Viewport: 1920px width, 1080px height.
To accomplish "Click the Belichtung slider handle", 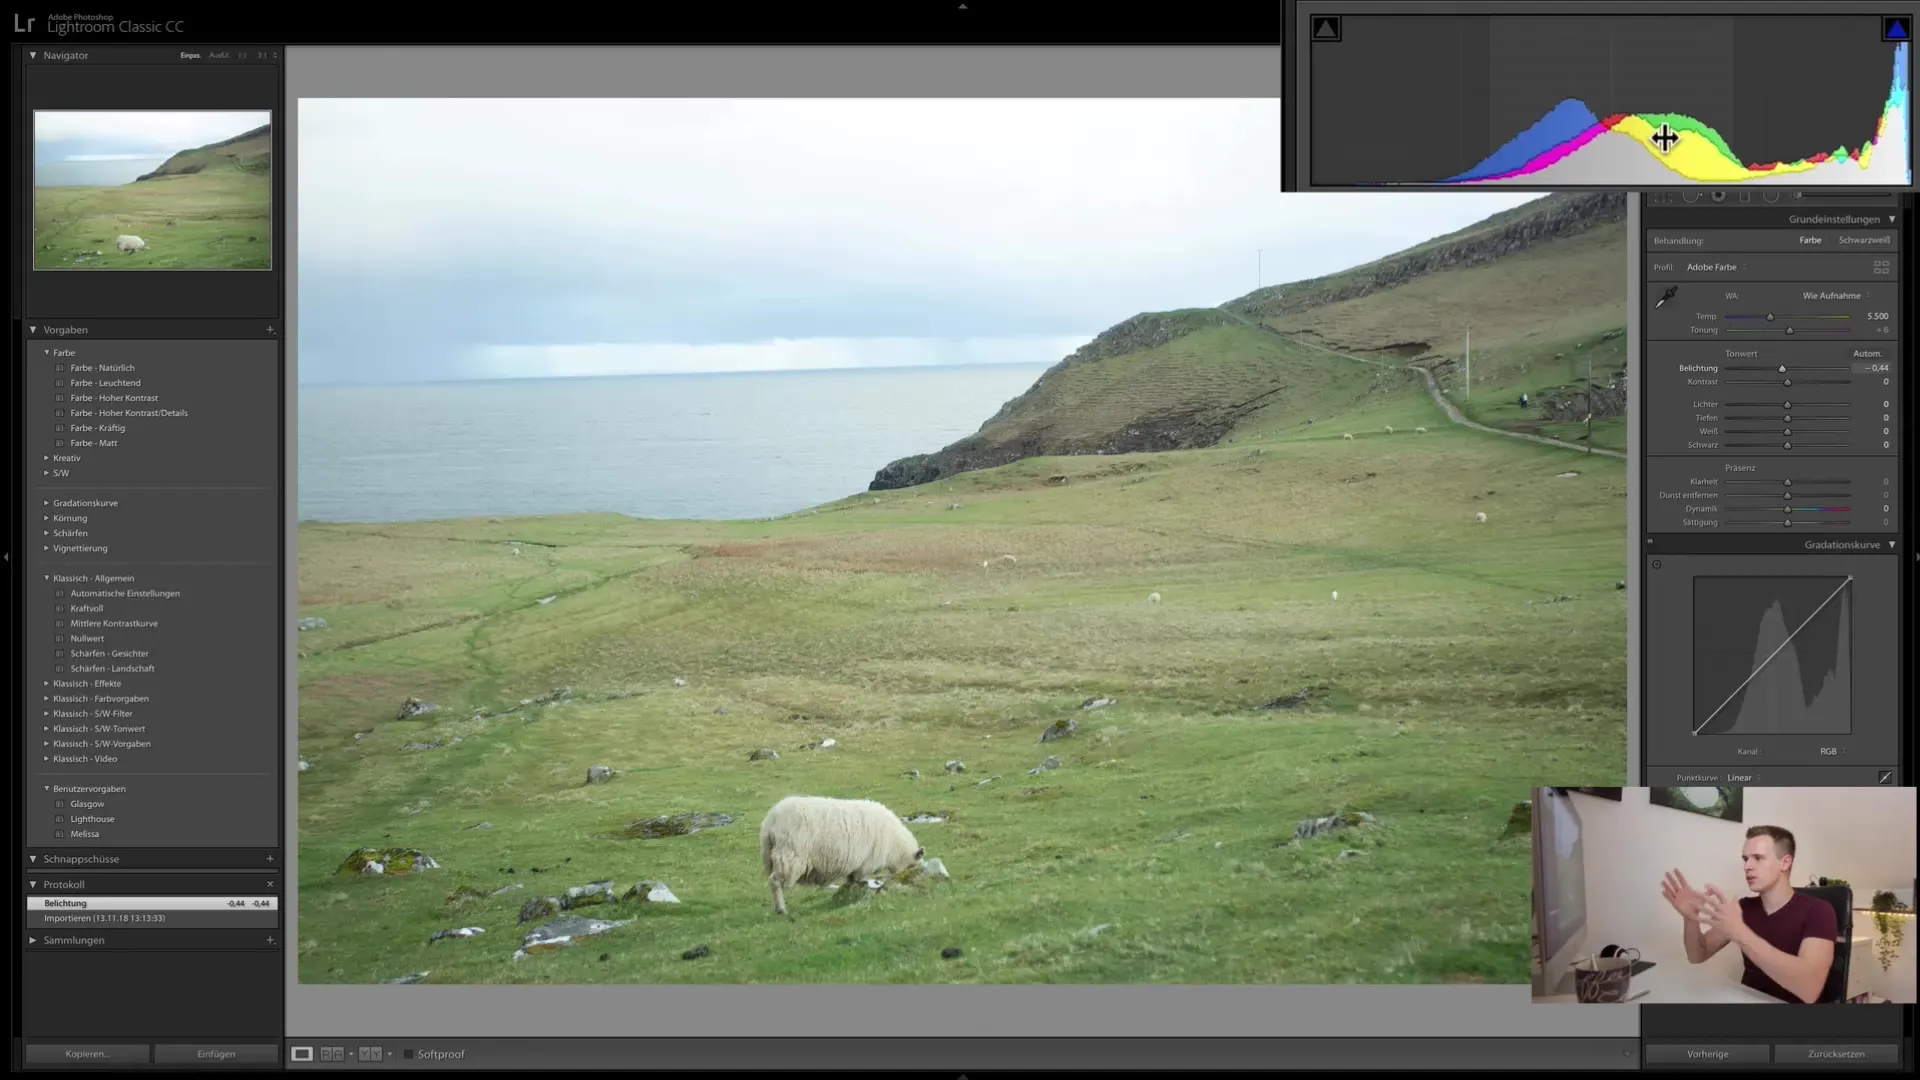I will (x=1782, y=369).
